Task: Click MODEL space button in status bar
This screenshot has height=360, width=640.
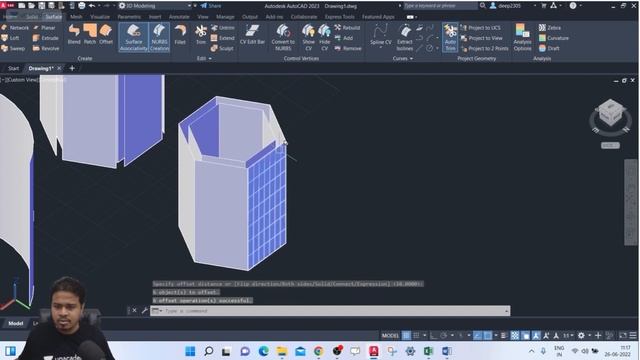Action: 390,336
